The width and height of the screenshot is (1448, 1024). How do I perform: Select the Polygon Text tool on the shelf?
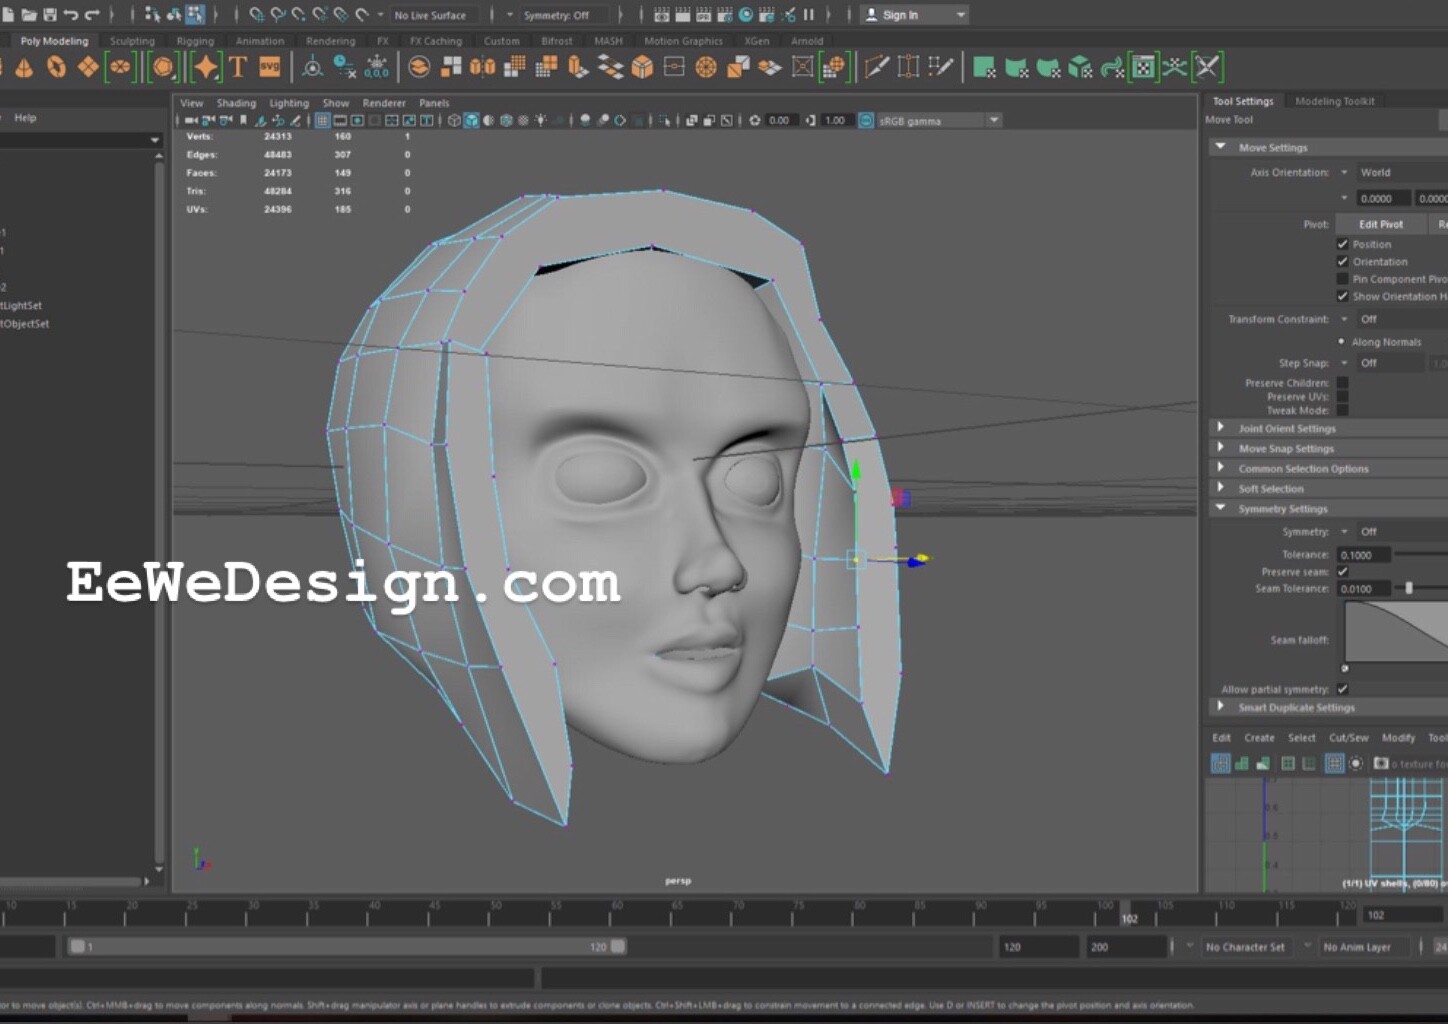(238, 67)
